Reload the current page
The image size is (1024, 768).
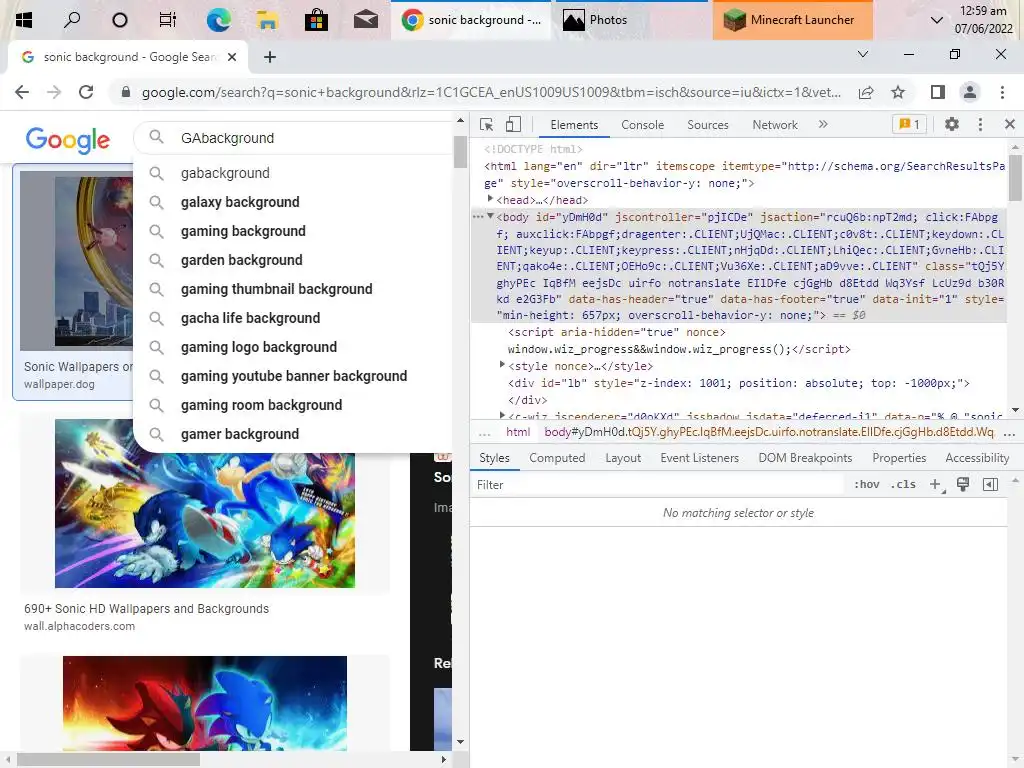click(86, 92)
